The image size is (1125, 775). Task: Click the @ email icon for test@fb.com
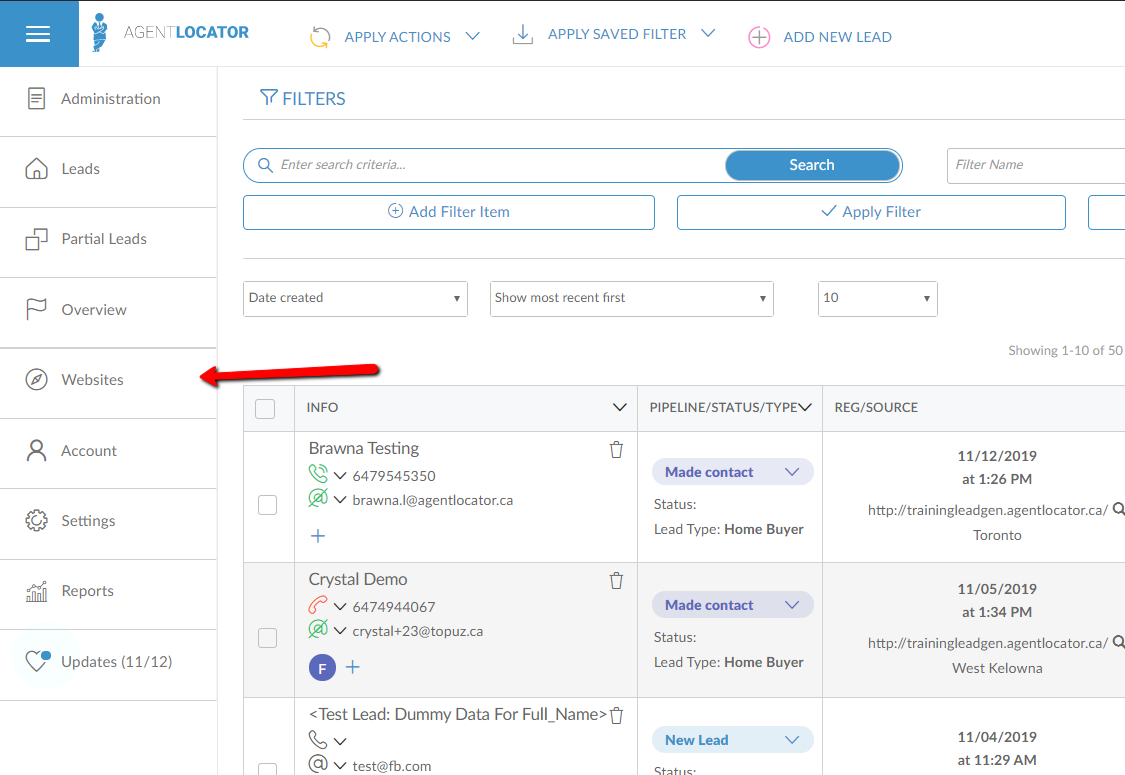click(318, 764)
